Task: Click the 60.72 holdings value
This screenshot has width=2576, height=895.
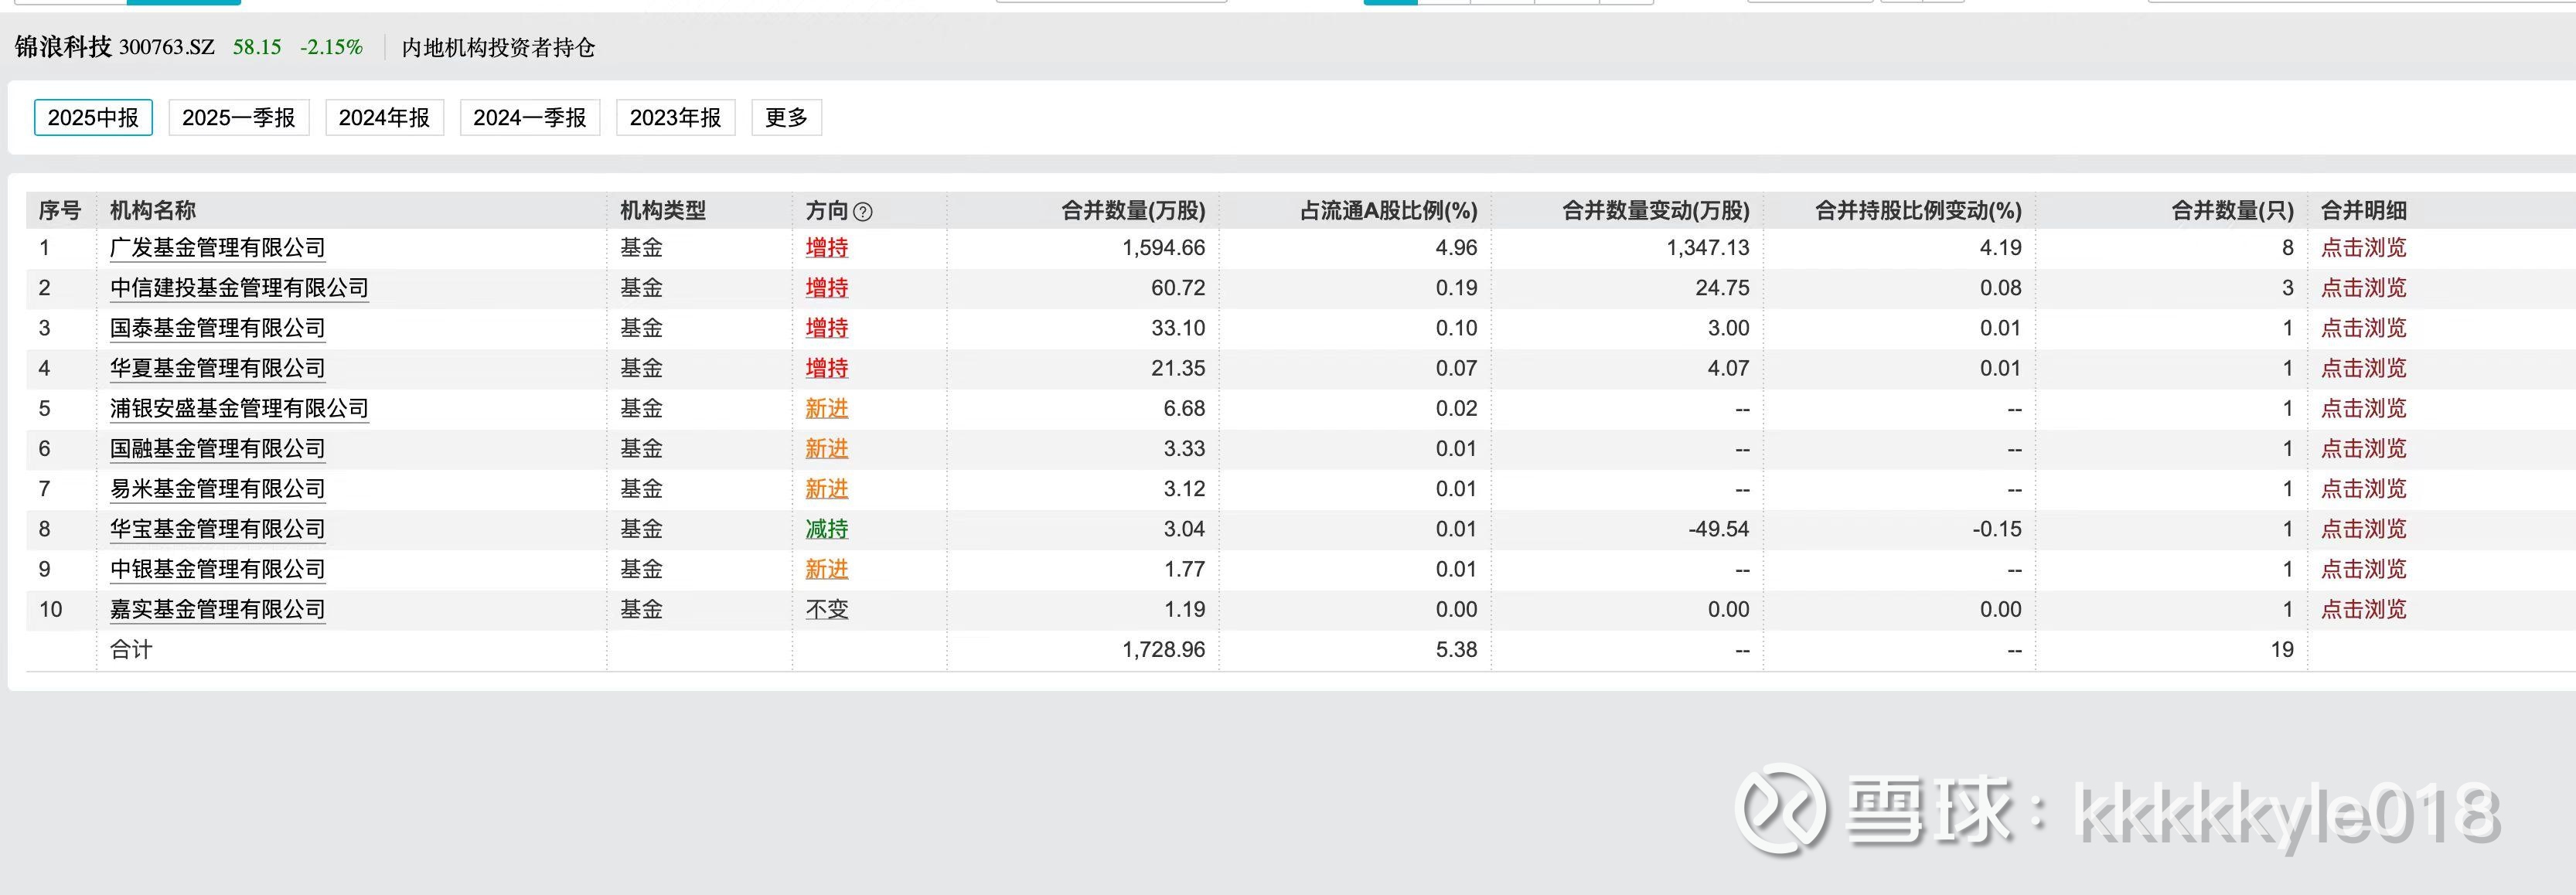Action: (x=1178, y=288)
